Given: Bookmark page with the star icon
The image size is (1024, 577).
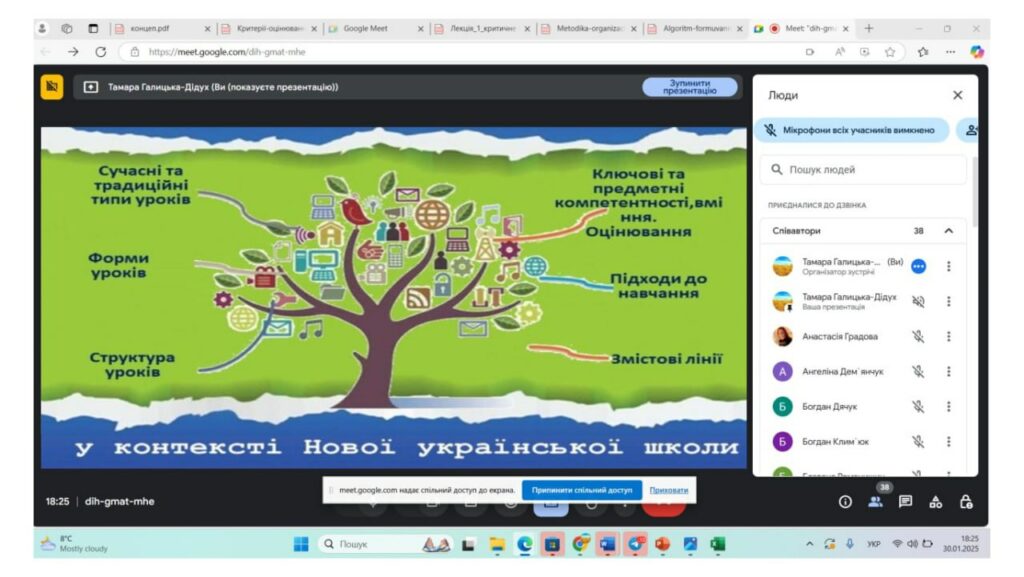Looking at the screenshot, I should pyautogui.click(x=889, y=51).
